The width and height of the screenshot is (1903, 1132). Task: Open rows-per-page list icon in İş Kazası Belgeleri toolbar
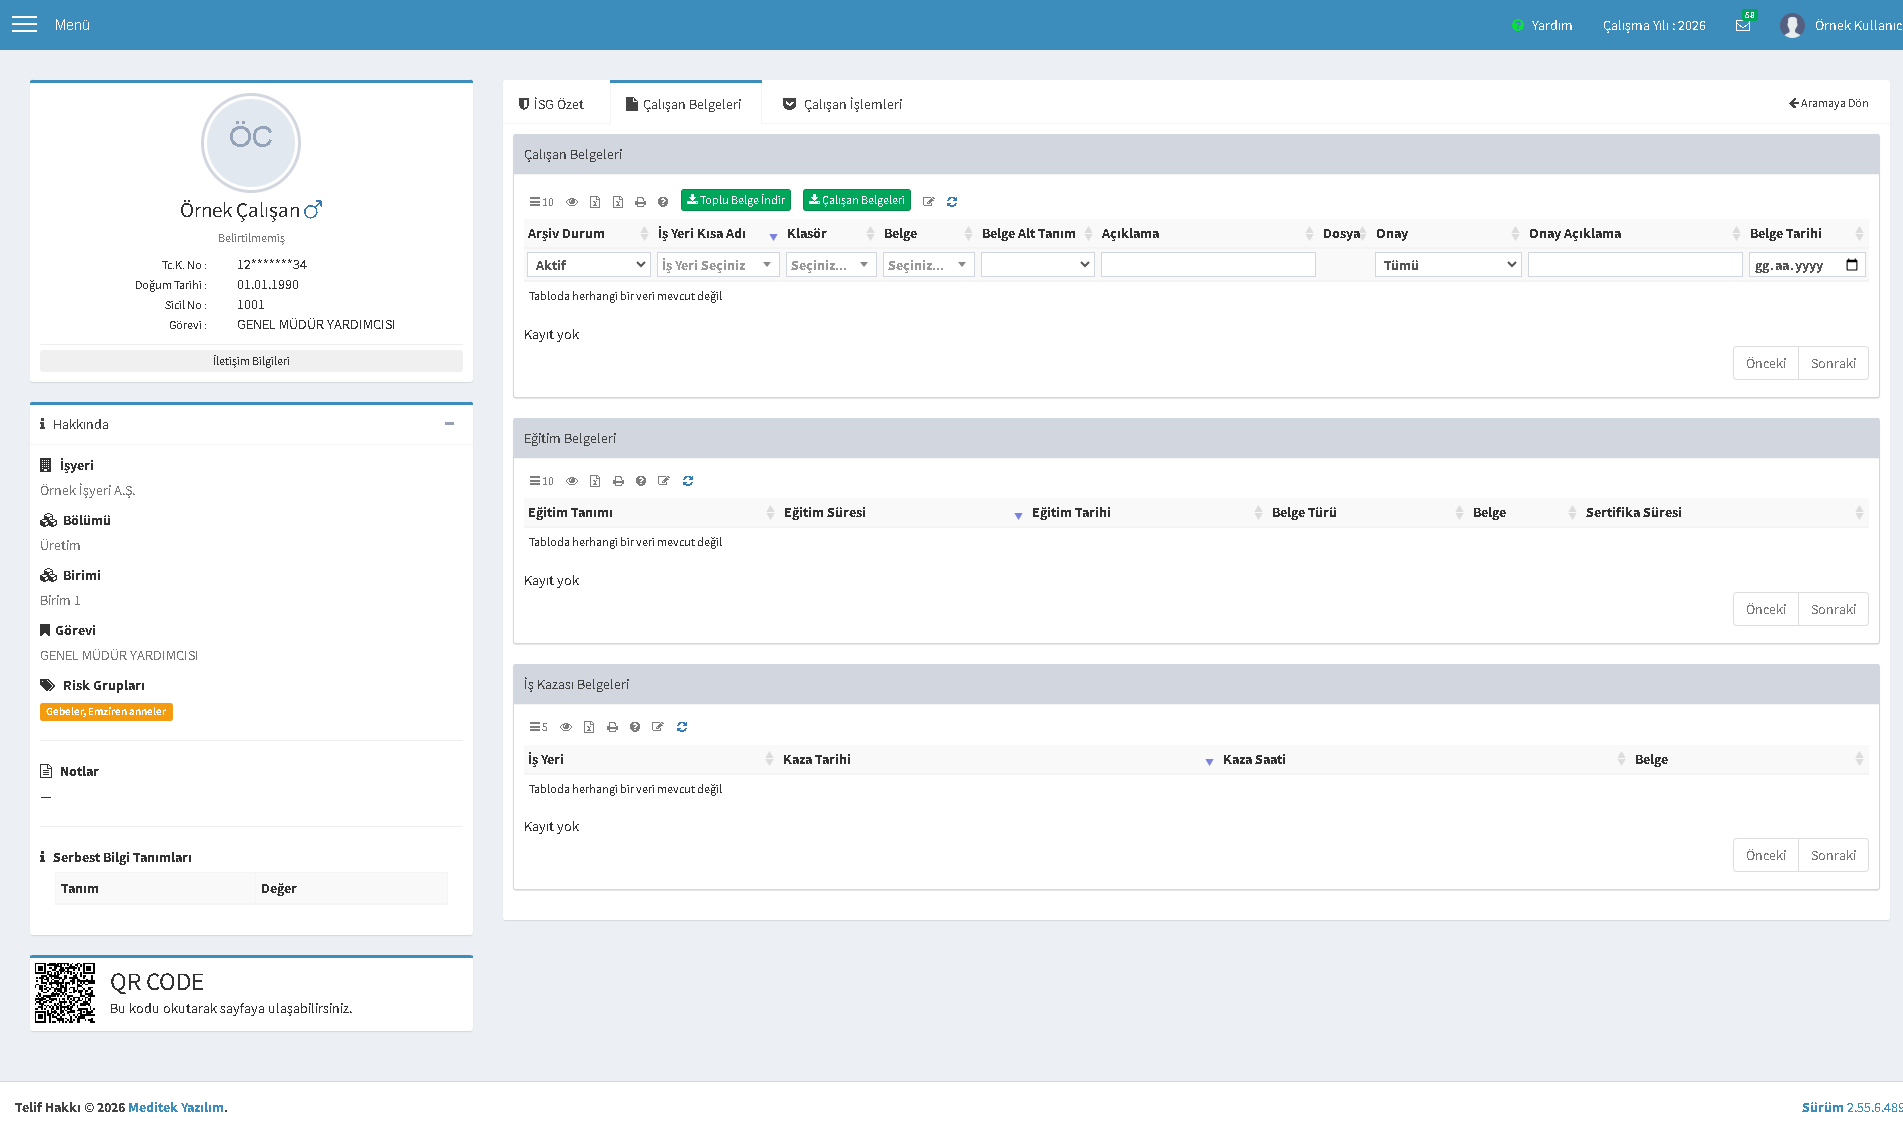538,727
